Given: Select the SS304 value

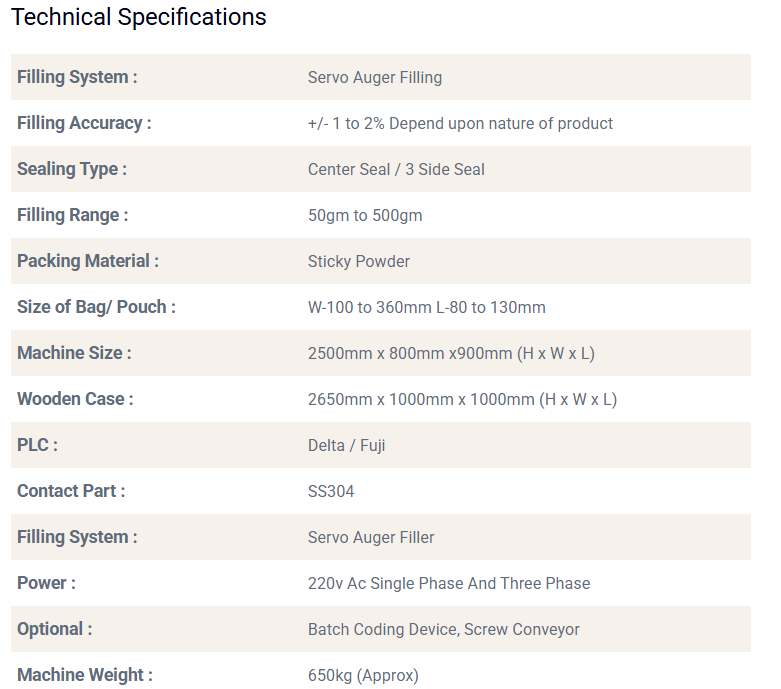Looking at the screenshot, I should (331, 491).
